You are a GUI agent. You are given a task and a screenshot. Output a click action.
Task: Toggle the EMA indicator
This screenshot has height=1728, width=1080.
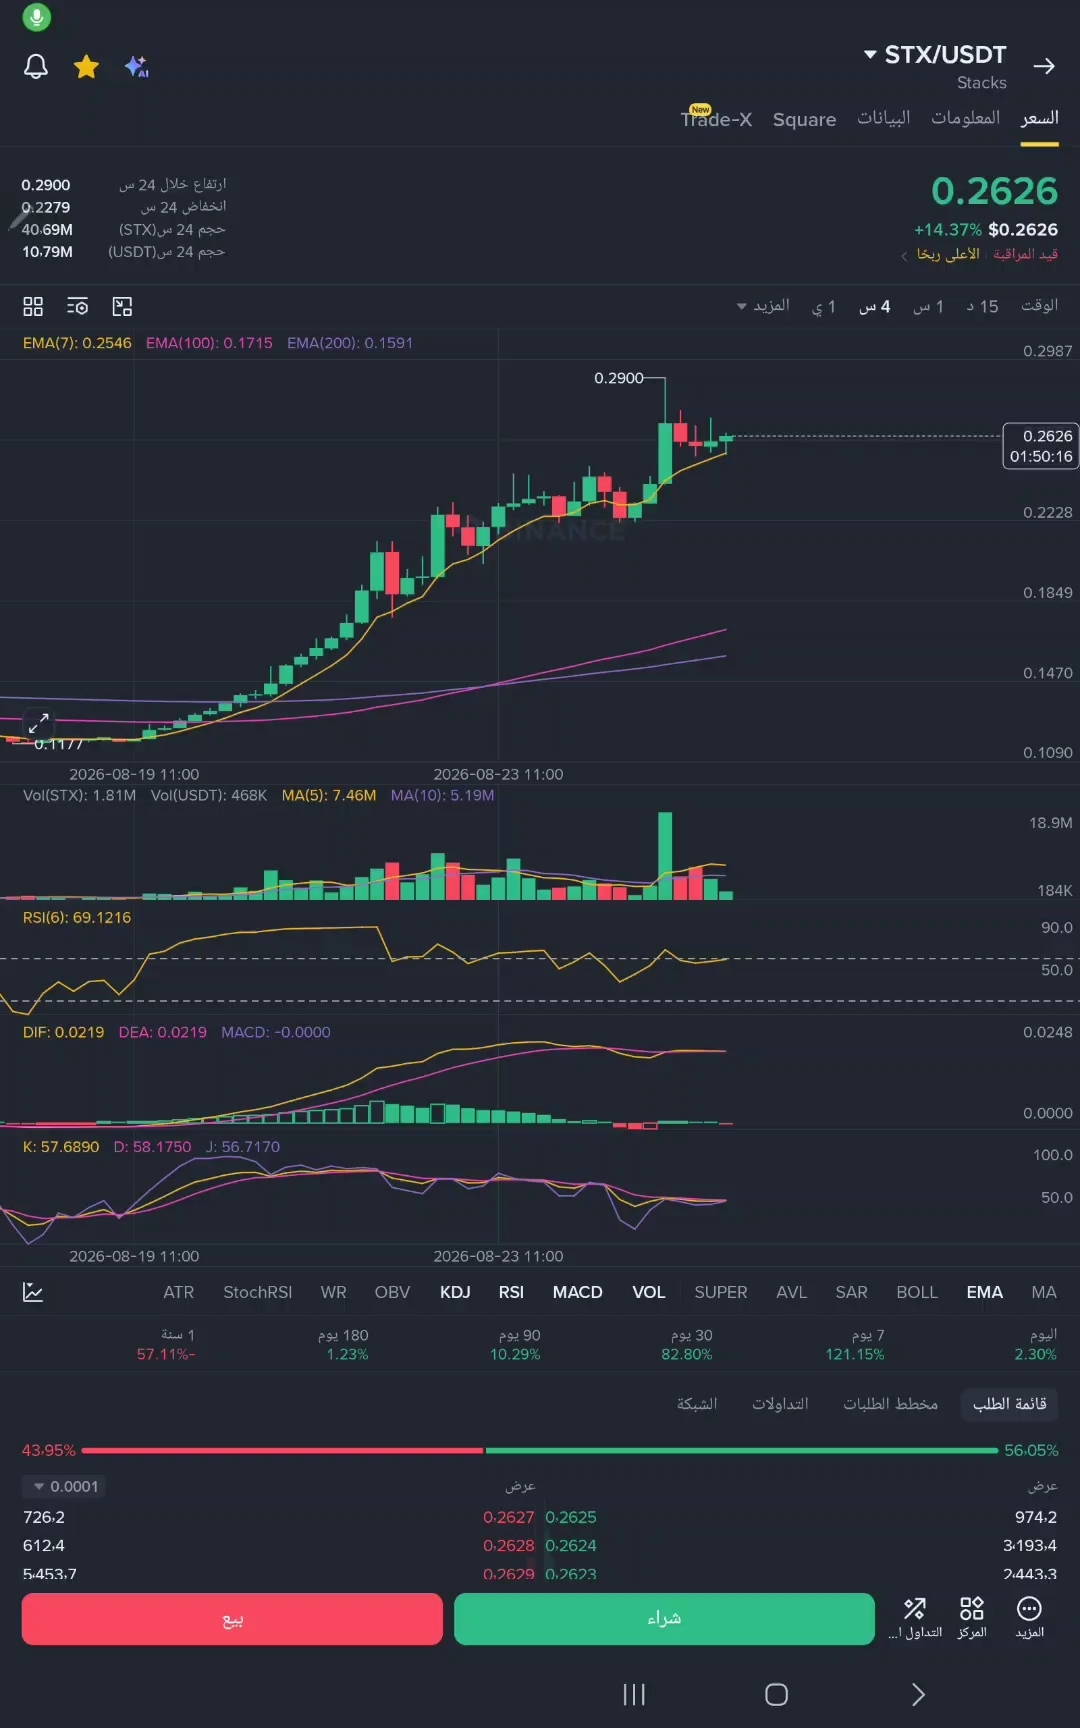coord(984,1292)
